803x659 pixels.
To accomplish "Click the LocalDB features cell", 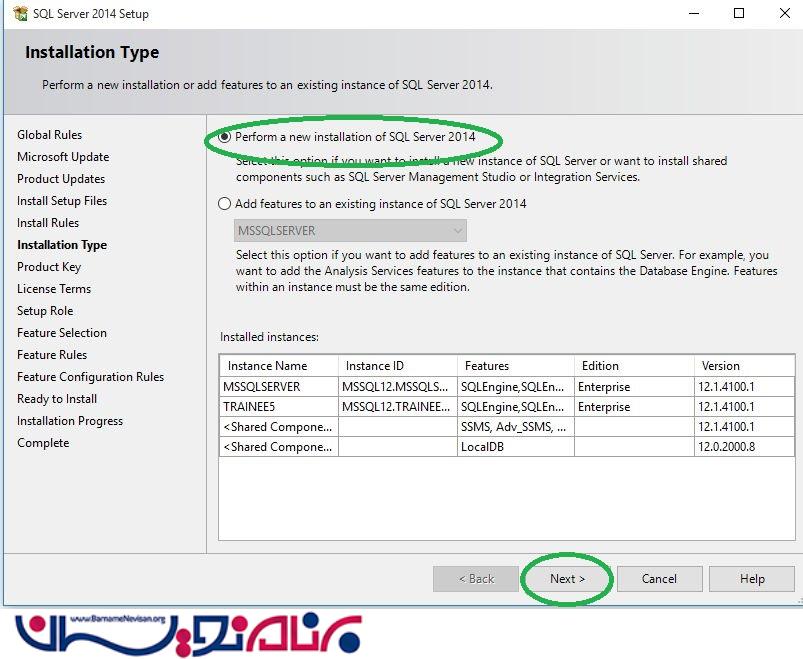I will 516,447.
